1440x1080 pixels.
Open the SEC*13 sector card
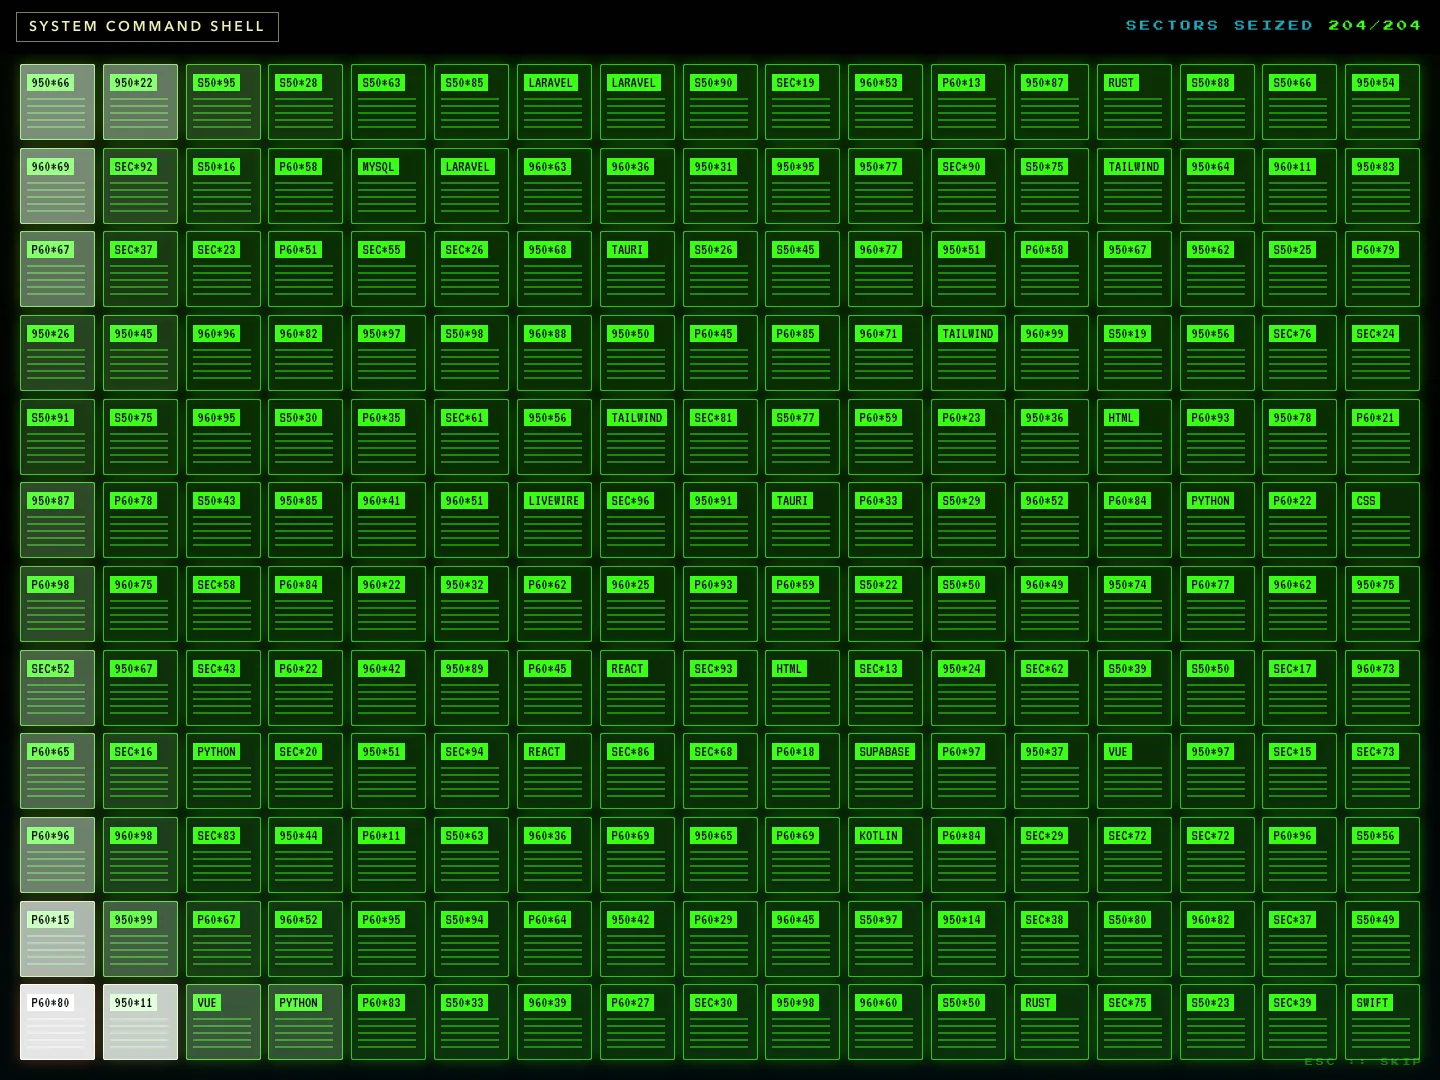(x=885, y=688)
